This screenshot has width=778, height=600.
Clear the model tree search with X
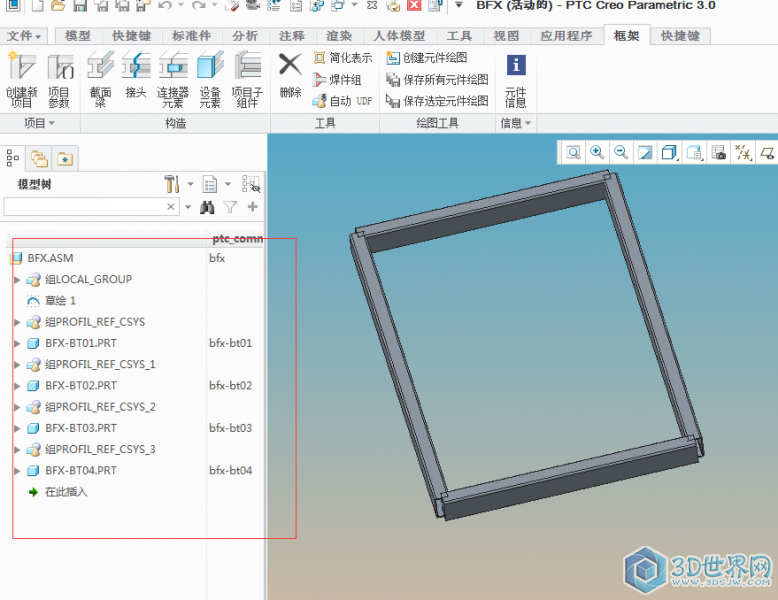pos(171,206)
